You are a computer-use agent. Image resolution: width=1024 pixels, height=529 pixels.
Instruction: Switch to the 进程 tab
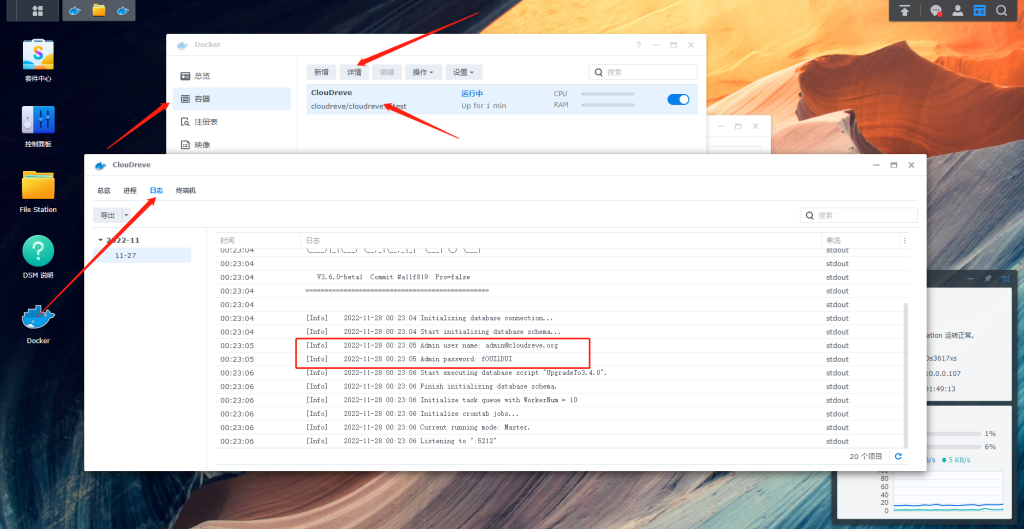[x=130, y=191]
